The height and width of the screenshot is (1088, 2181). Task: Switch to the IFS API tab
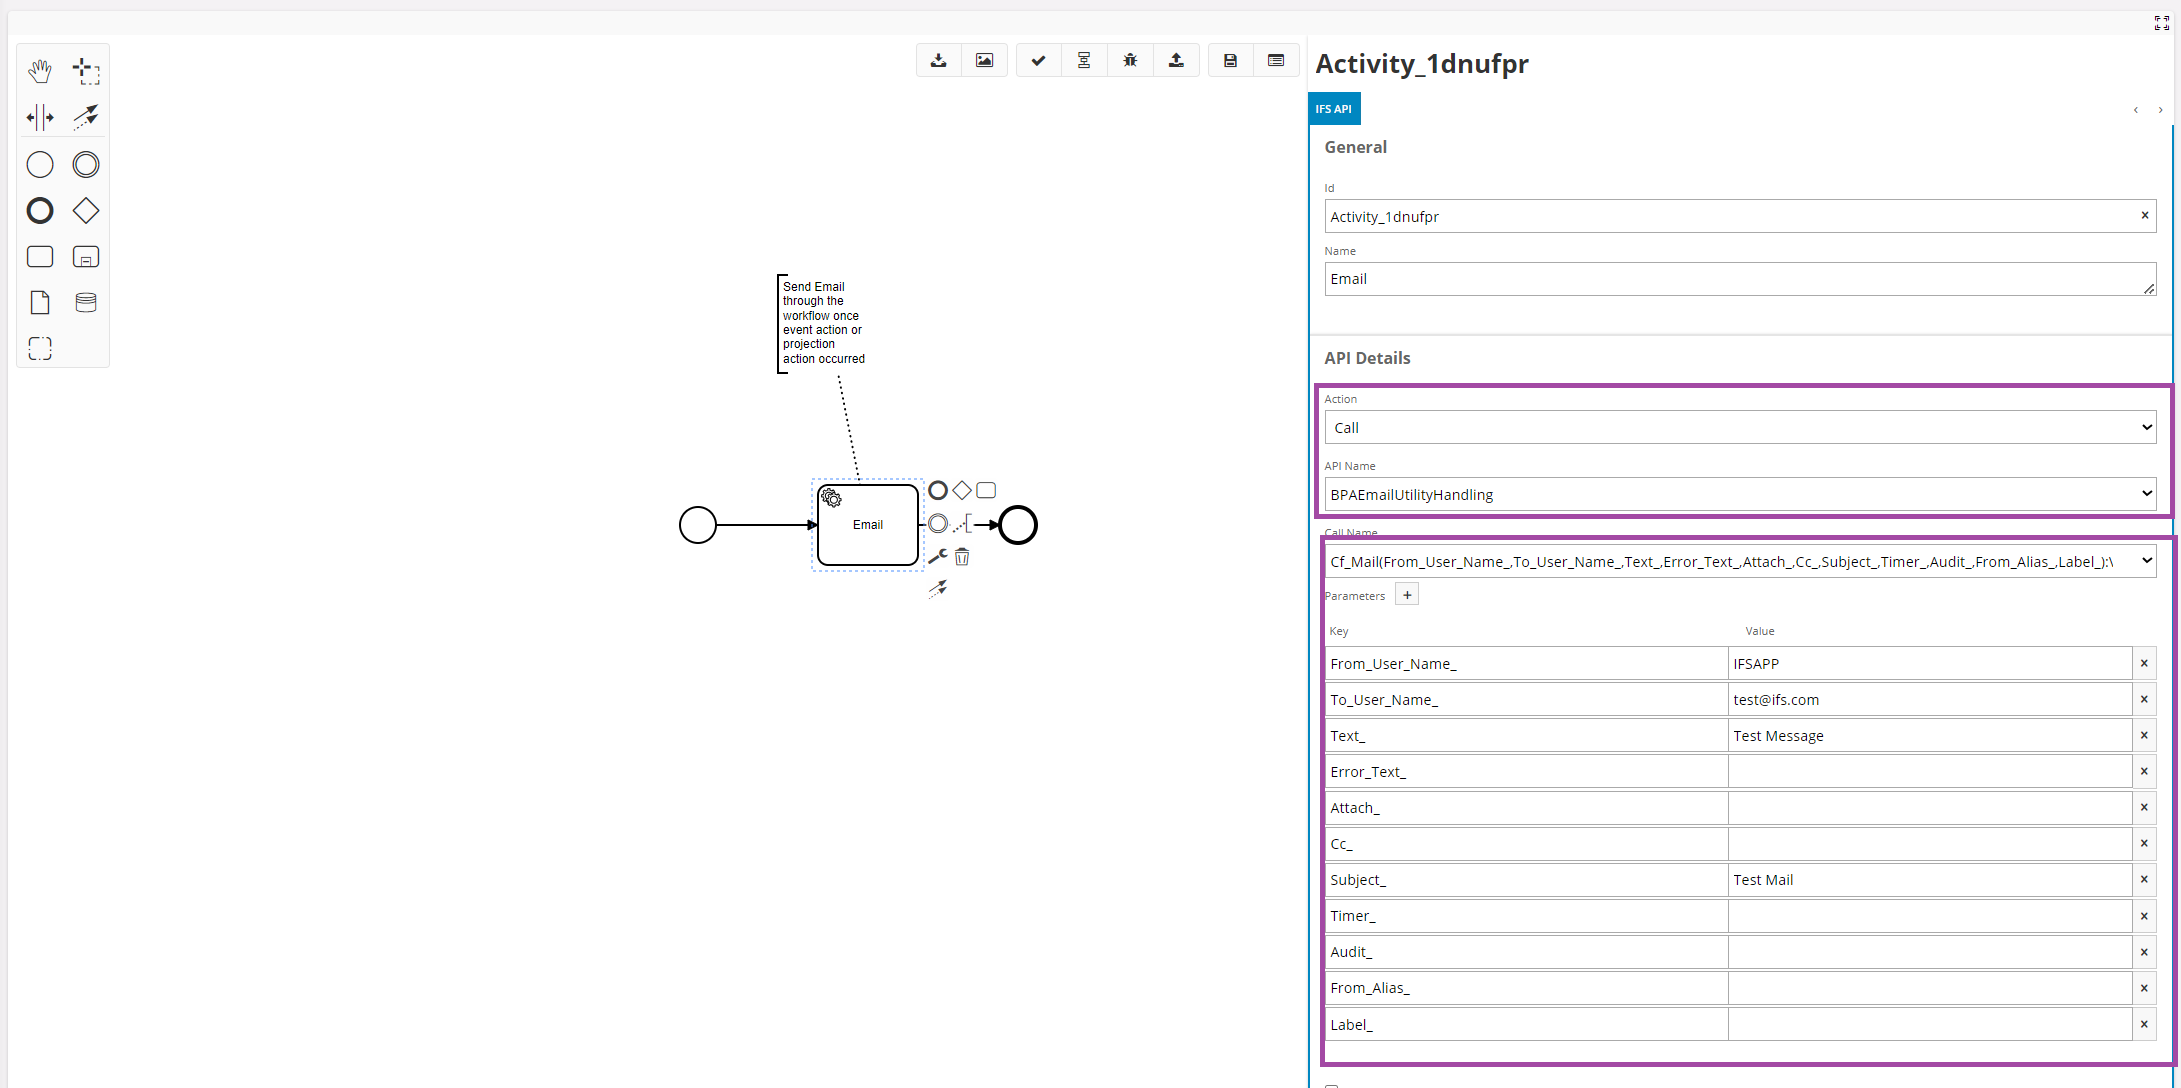[x=1333, y=109]
